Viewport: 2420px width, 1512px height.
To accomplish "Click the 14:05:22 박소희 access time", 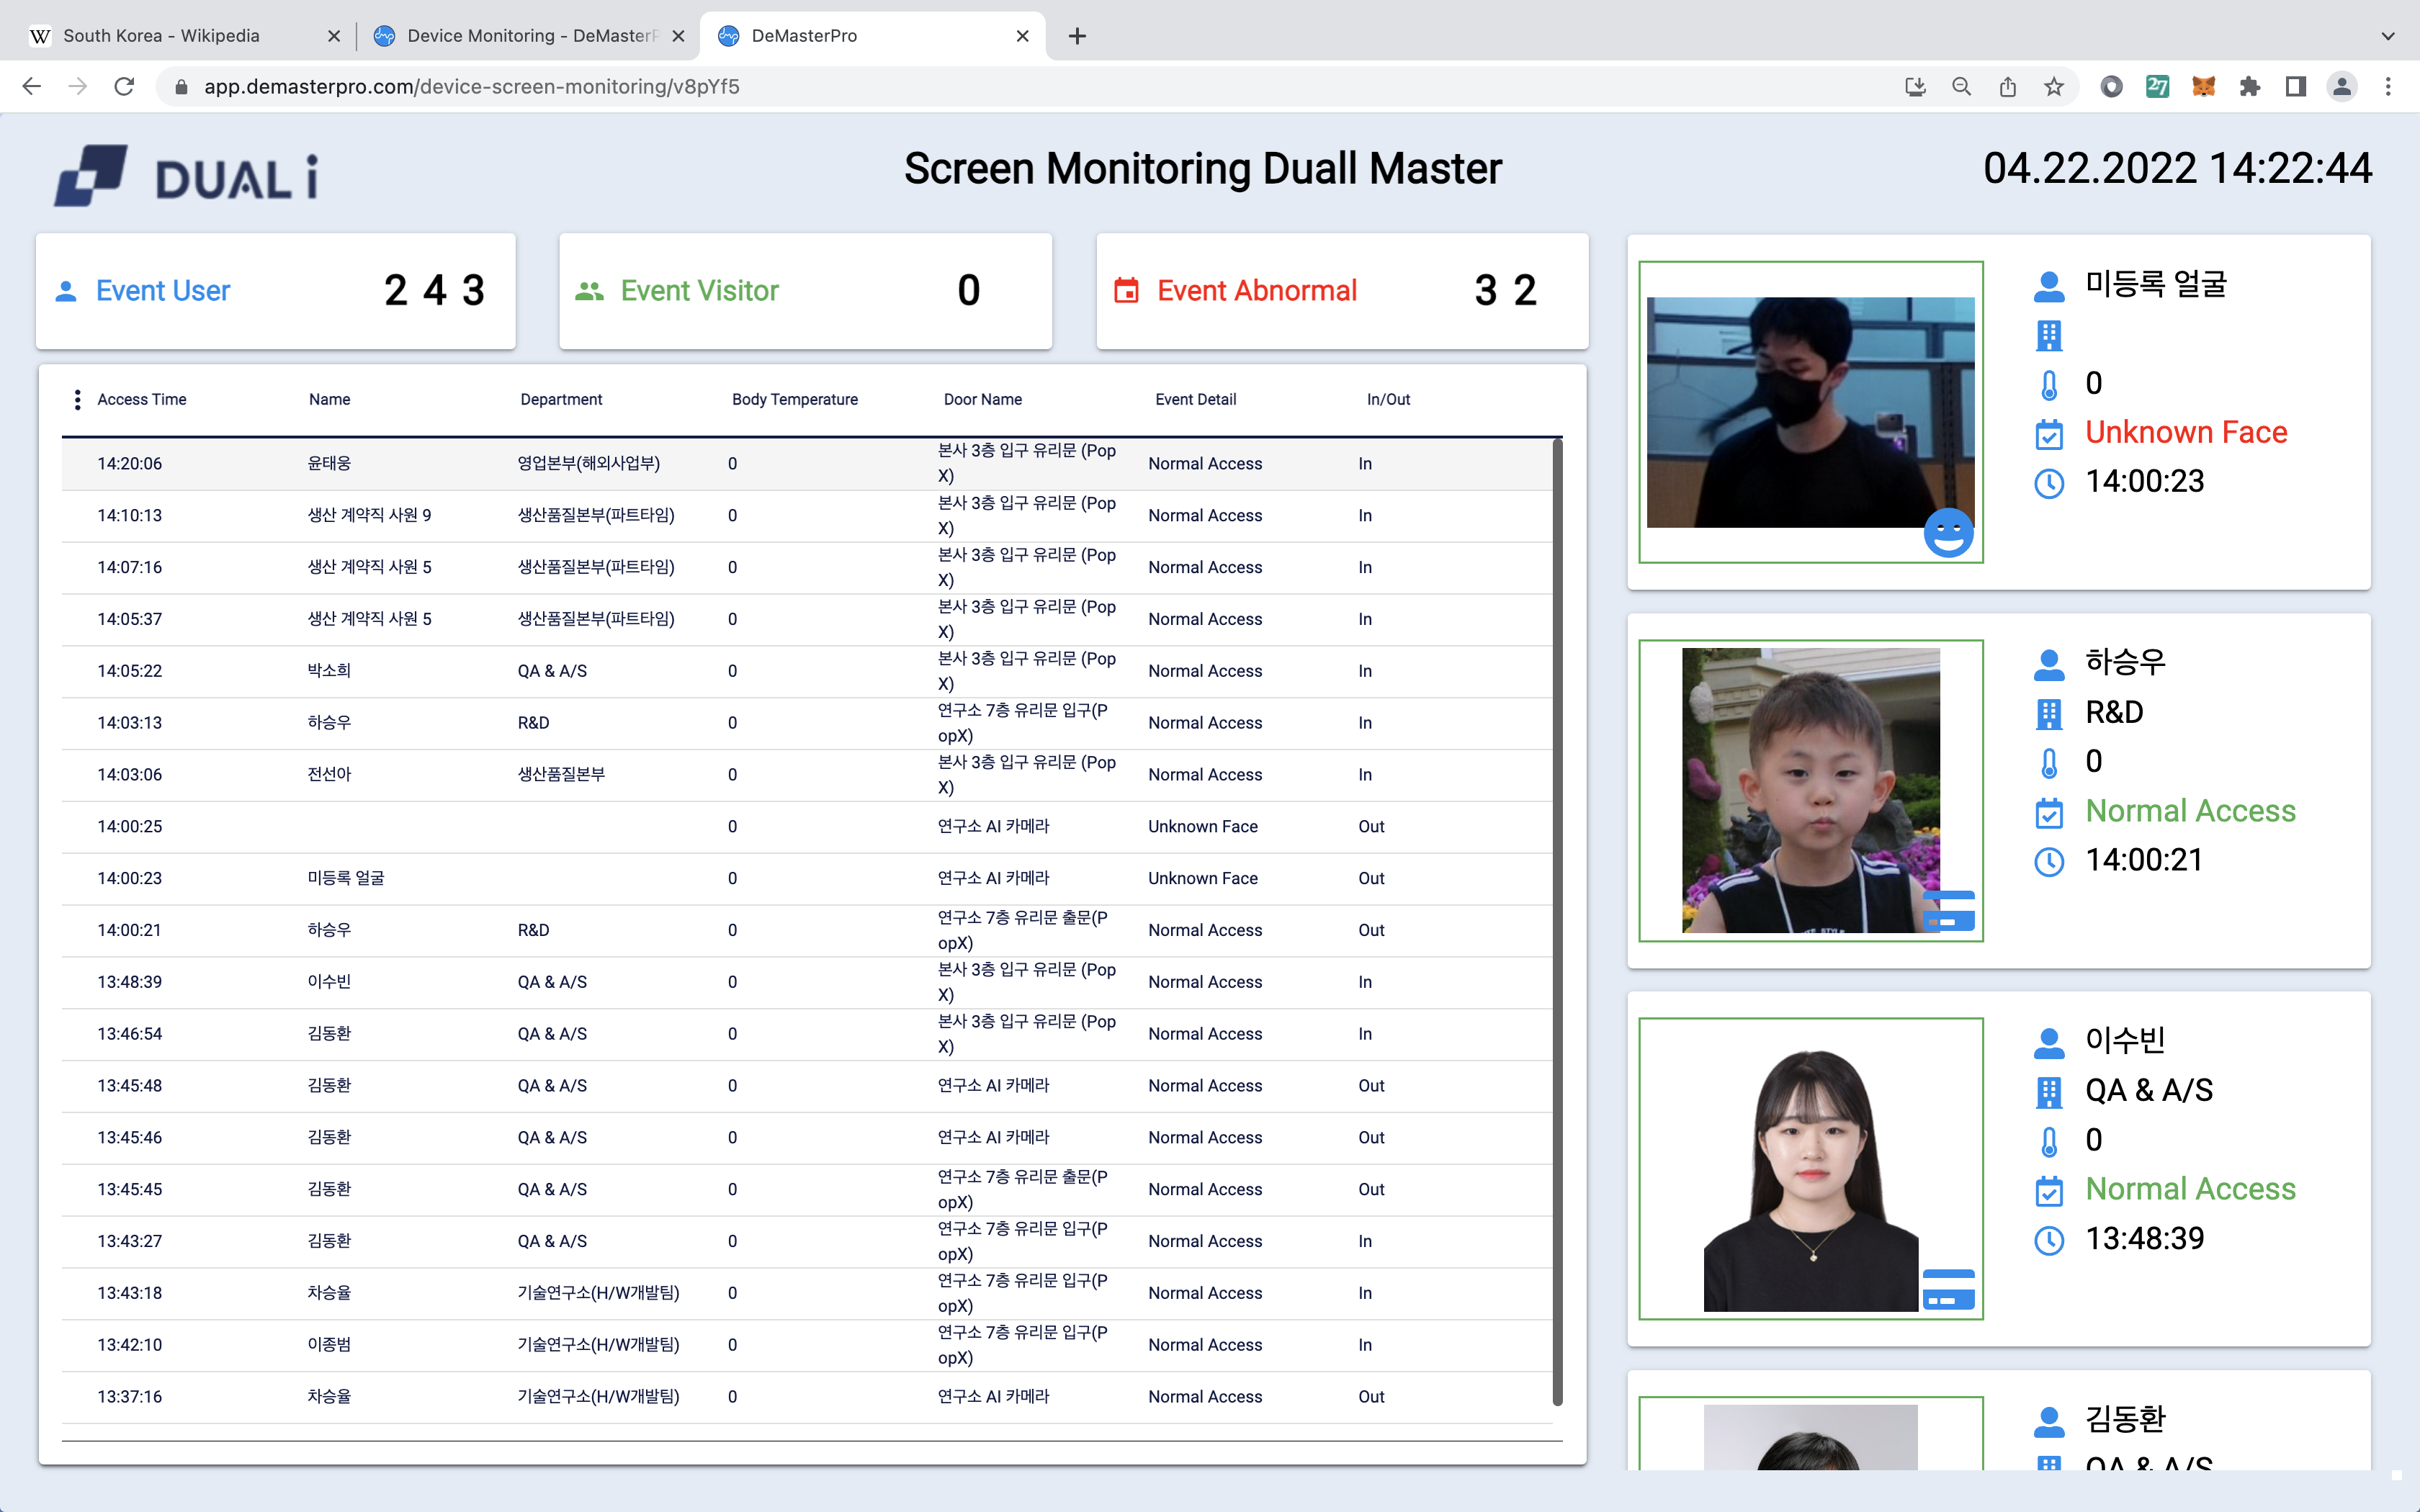I will tap(130, 671).
